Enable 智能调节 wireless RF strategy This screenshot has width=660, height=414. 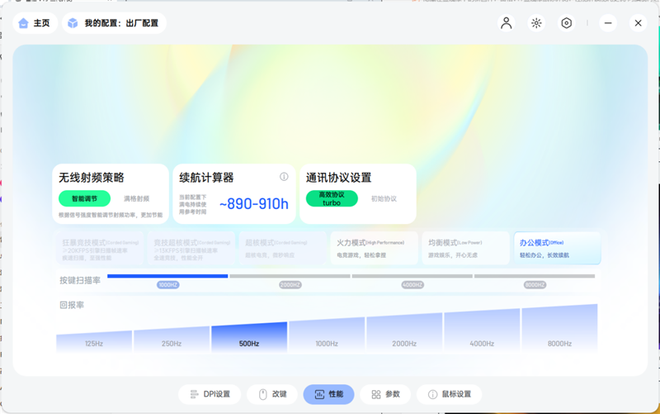(x=84, y=199)
